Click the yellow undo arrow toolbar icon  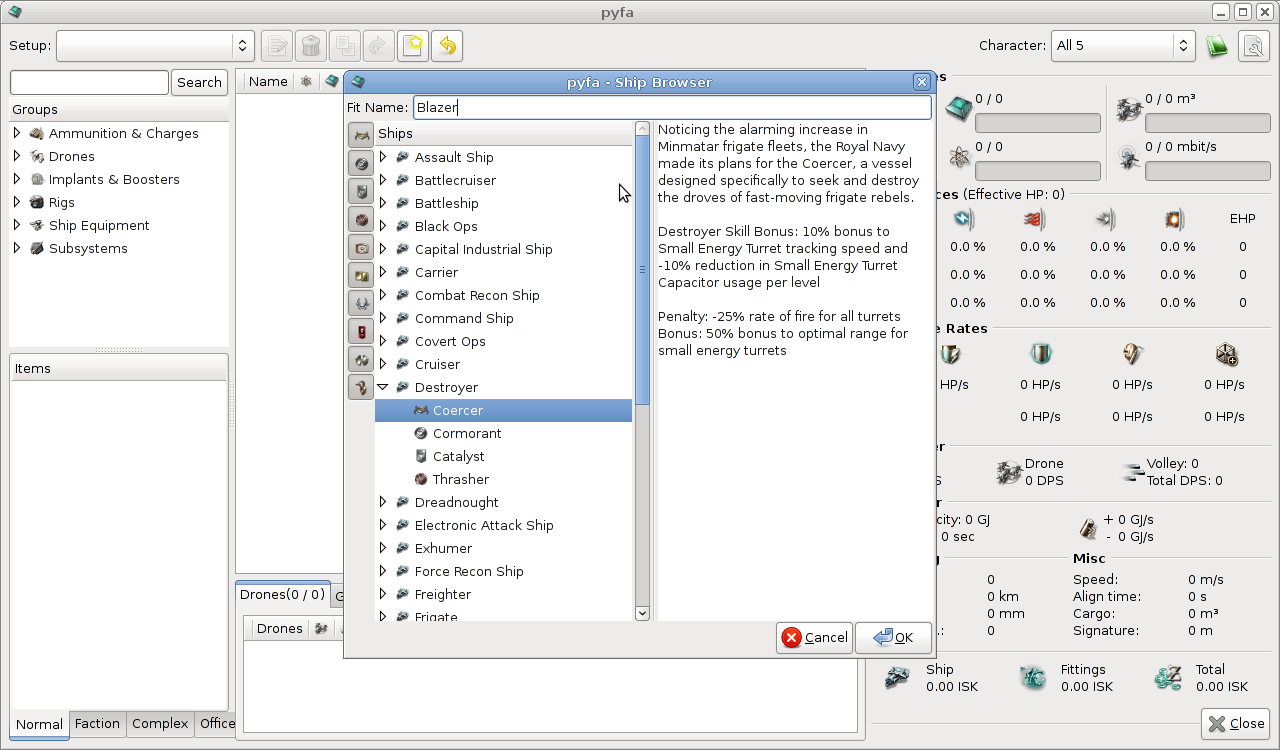tap(447, 46)
